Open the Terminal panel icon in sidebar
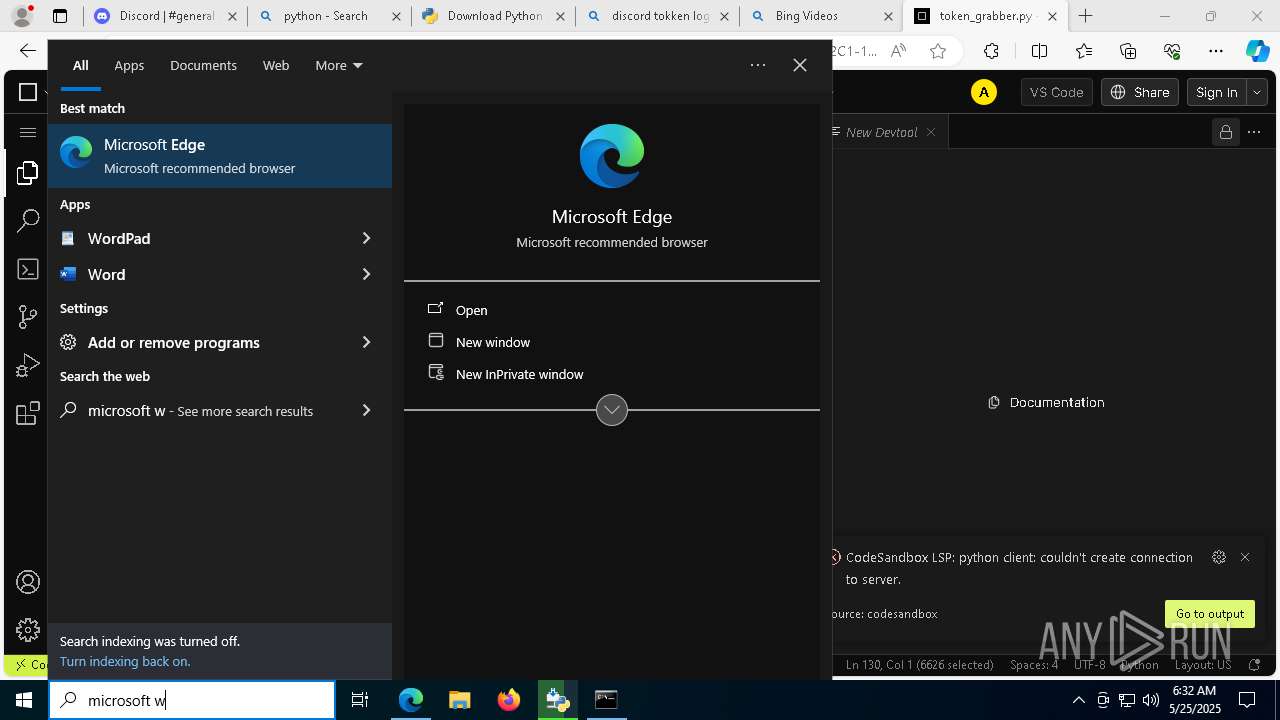Viewport: 1280px width, 720px height. click(x=28, y=269)
